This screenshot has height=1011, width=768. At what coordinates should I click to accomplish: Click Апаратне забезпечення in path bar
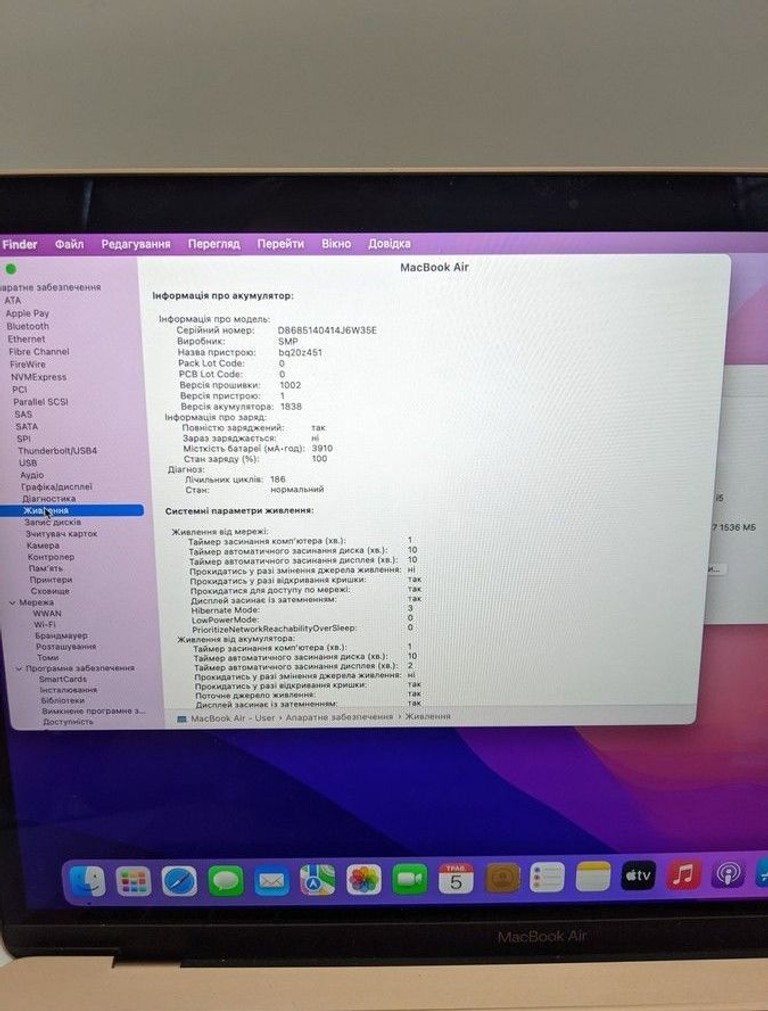click(x=339, y=717)
